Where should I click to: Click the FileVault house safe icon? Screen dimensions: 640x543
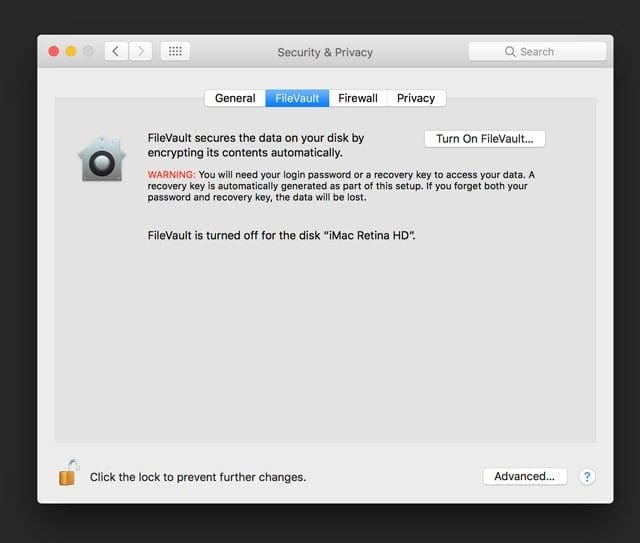[102, 159]
